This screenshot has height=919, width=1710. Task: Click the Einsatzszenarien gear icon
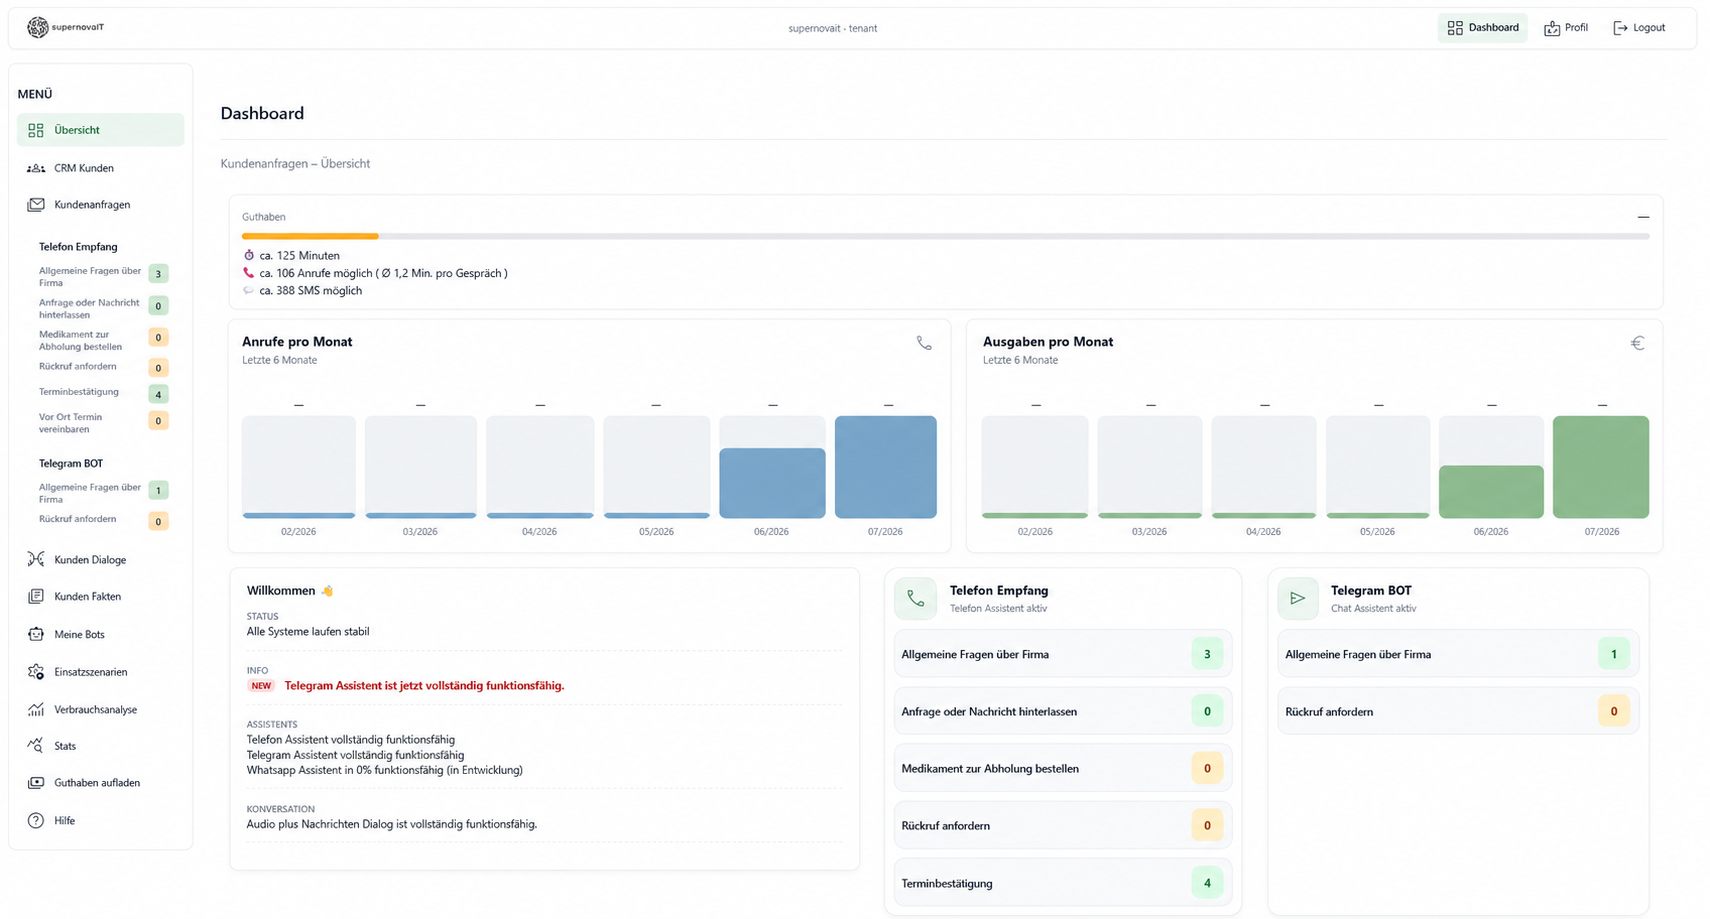pyautogui.click(x=36, y=672)
